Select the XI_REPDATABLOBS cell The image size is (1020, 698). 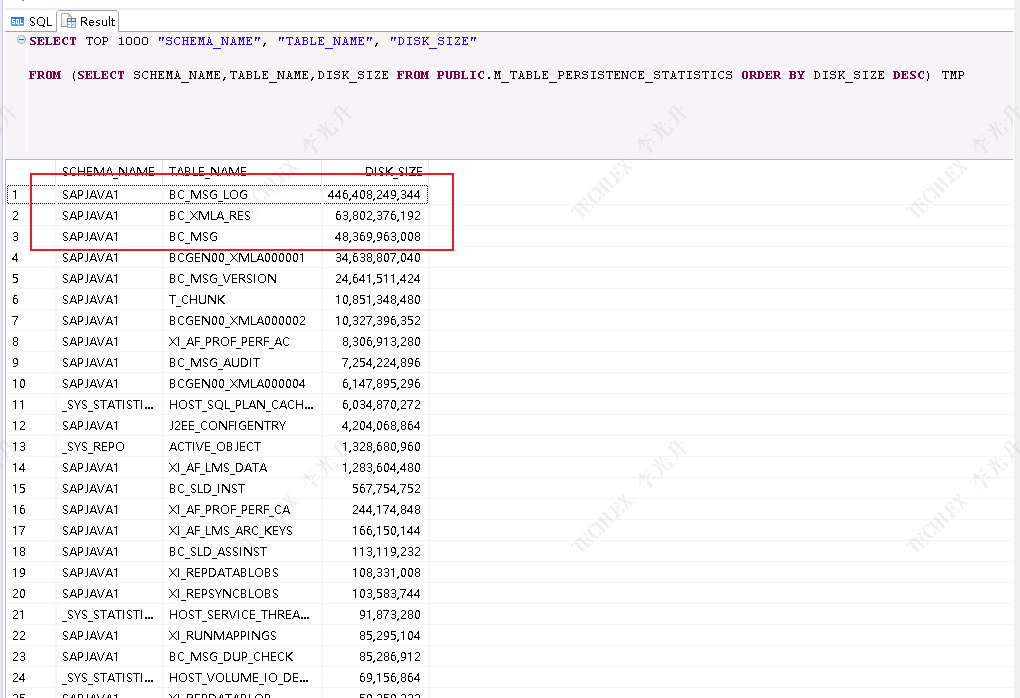(x=242, y=572)
